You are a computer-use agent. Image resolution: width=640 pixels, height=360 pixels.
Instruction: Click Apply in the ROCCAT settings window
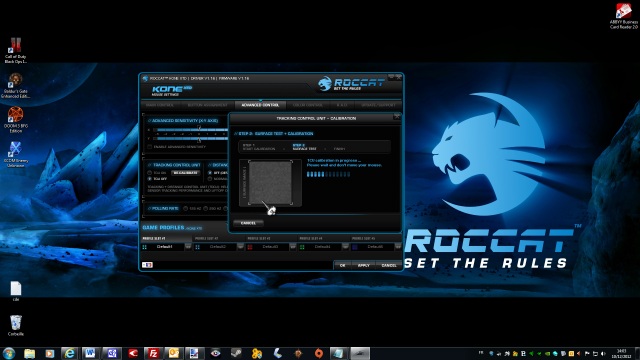pos(363,265)
